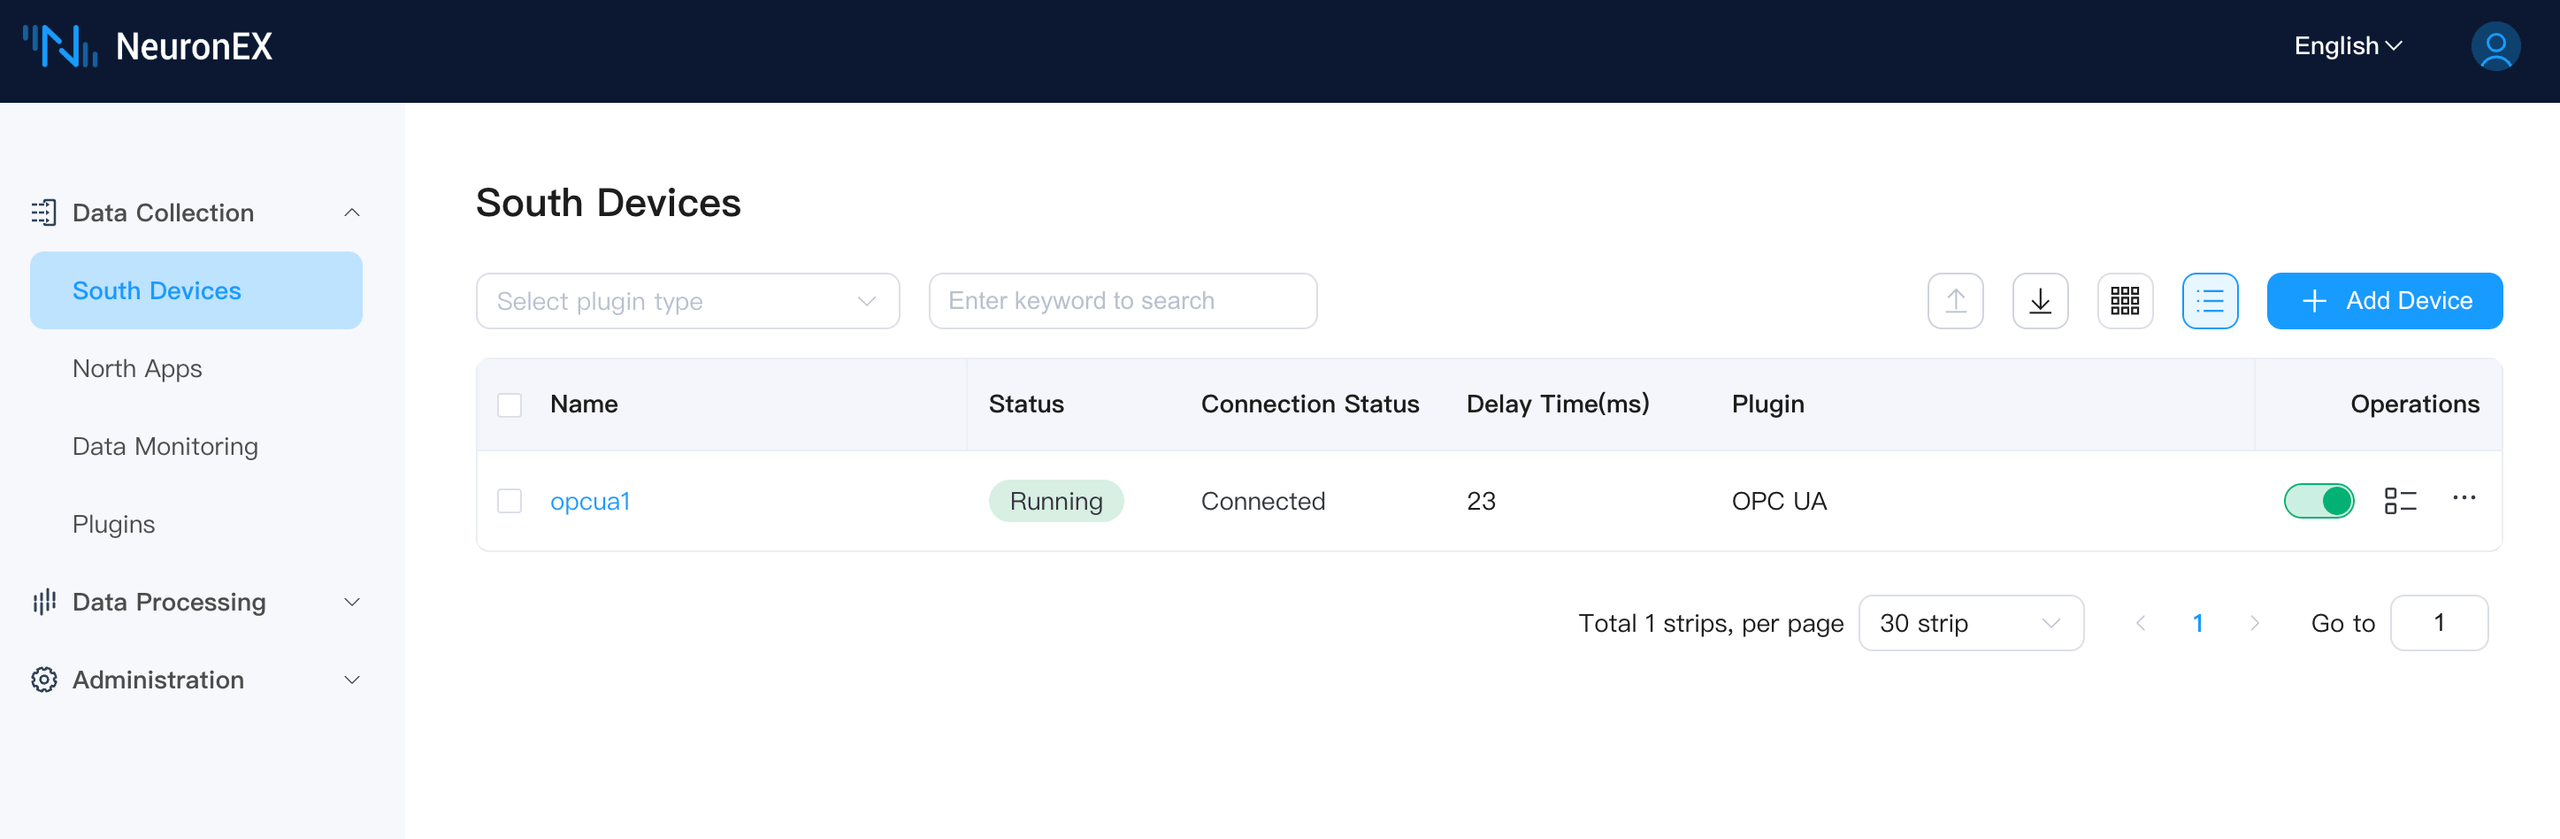
Task: Open opcua1 group list icon
Action: tap(2400, 501)
